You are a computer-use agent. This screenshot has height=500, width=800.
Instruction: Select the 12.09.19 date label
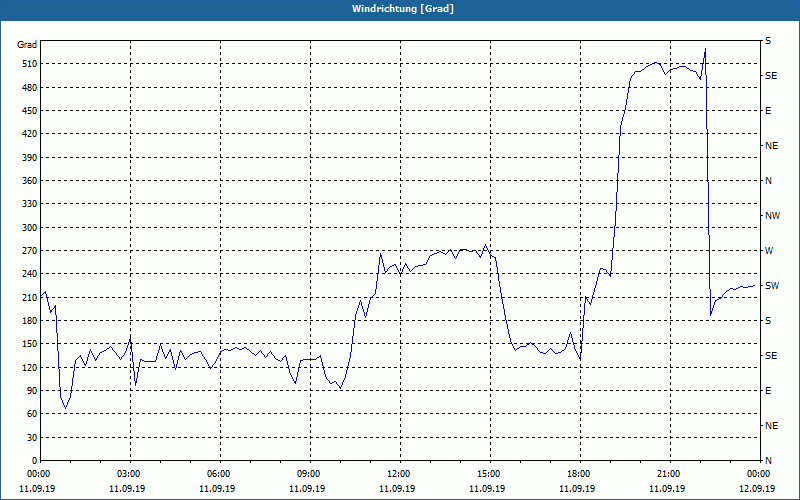coord(757,488)
